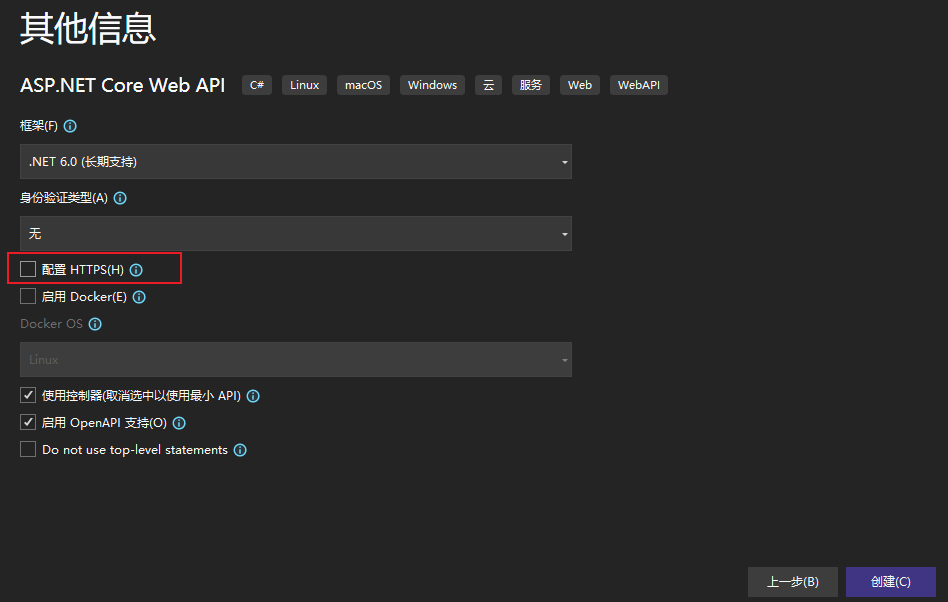Uncheck 启用 OpenAPI 支持(O) checkbox
This screenshot has width=948, height=602.
point(28,422)
